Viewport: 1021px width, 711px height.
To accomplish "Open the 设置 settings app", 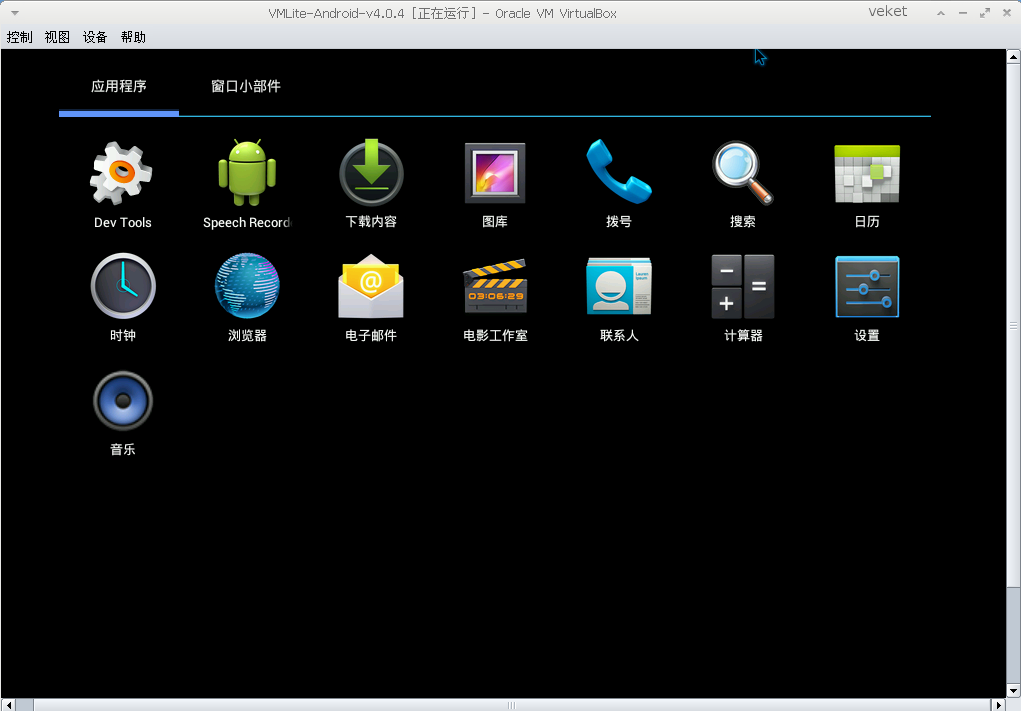I will [x=867, y=300].
